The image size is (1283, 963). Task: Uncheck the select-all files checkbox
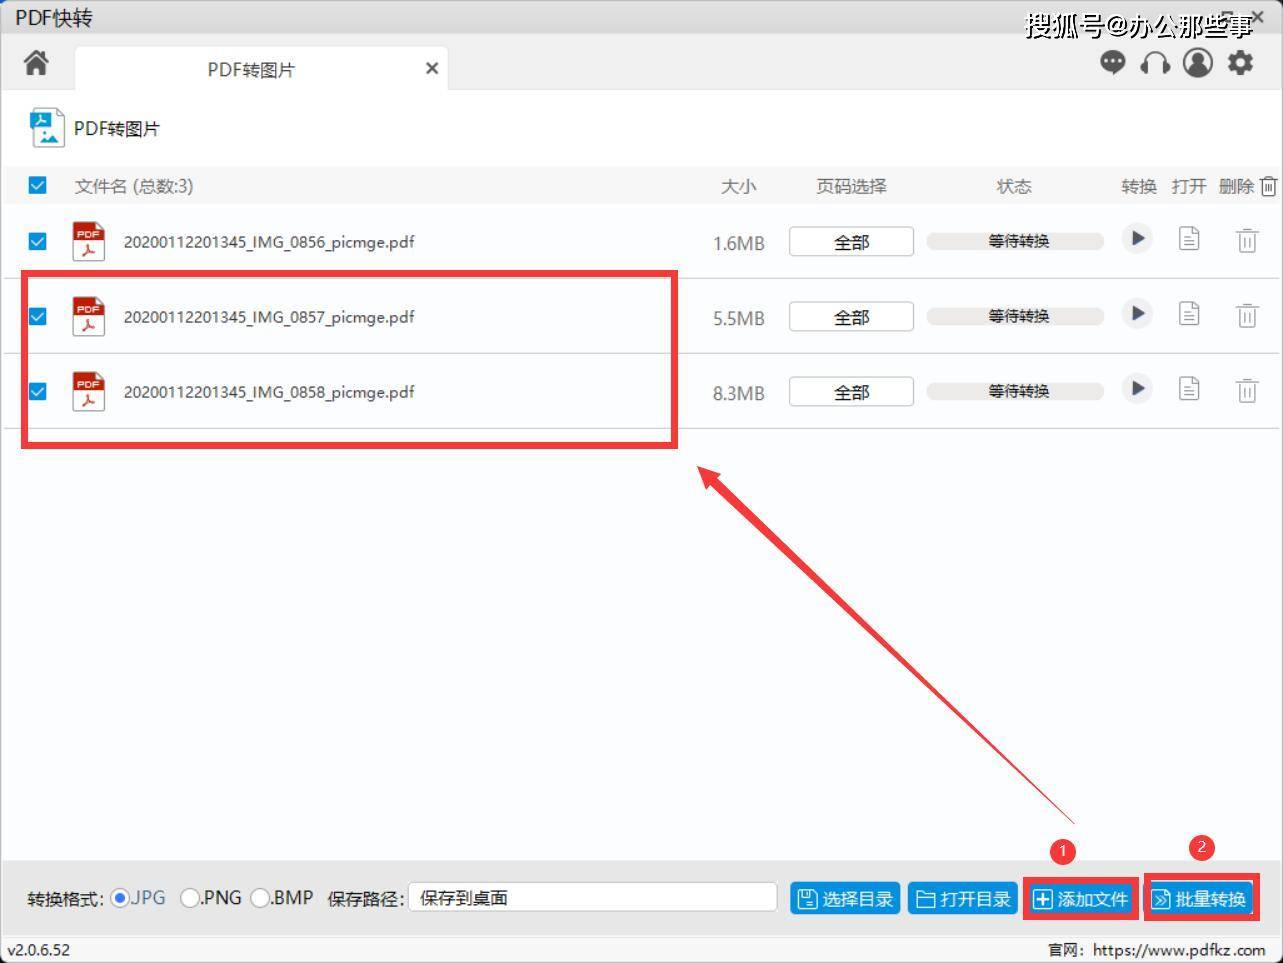point(37,185)
